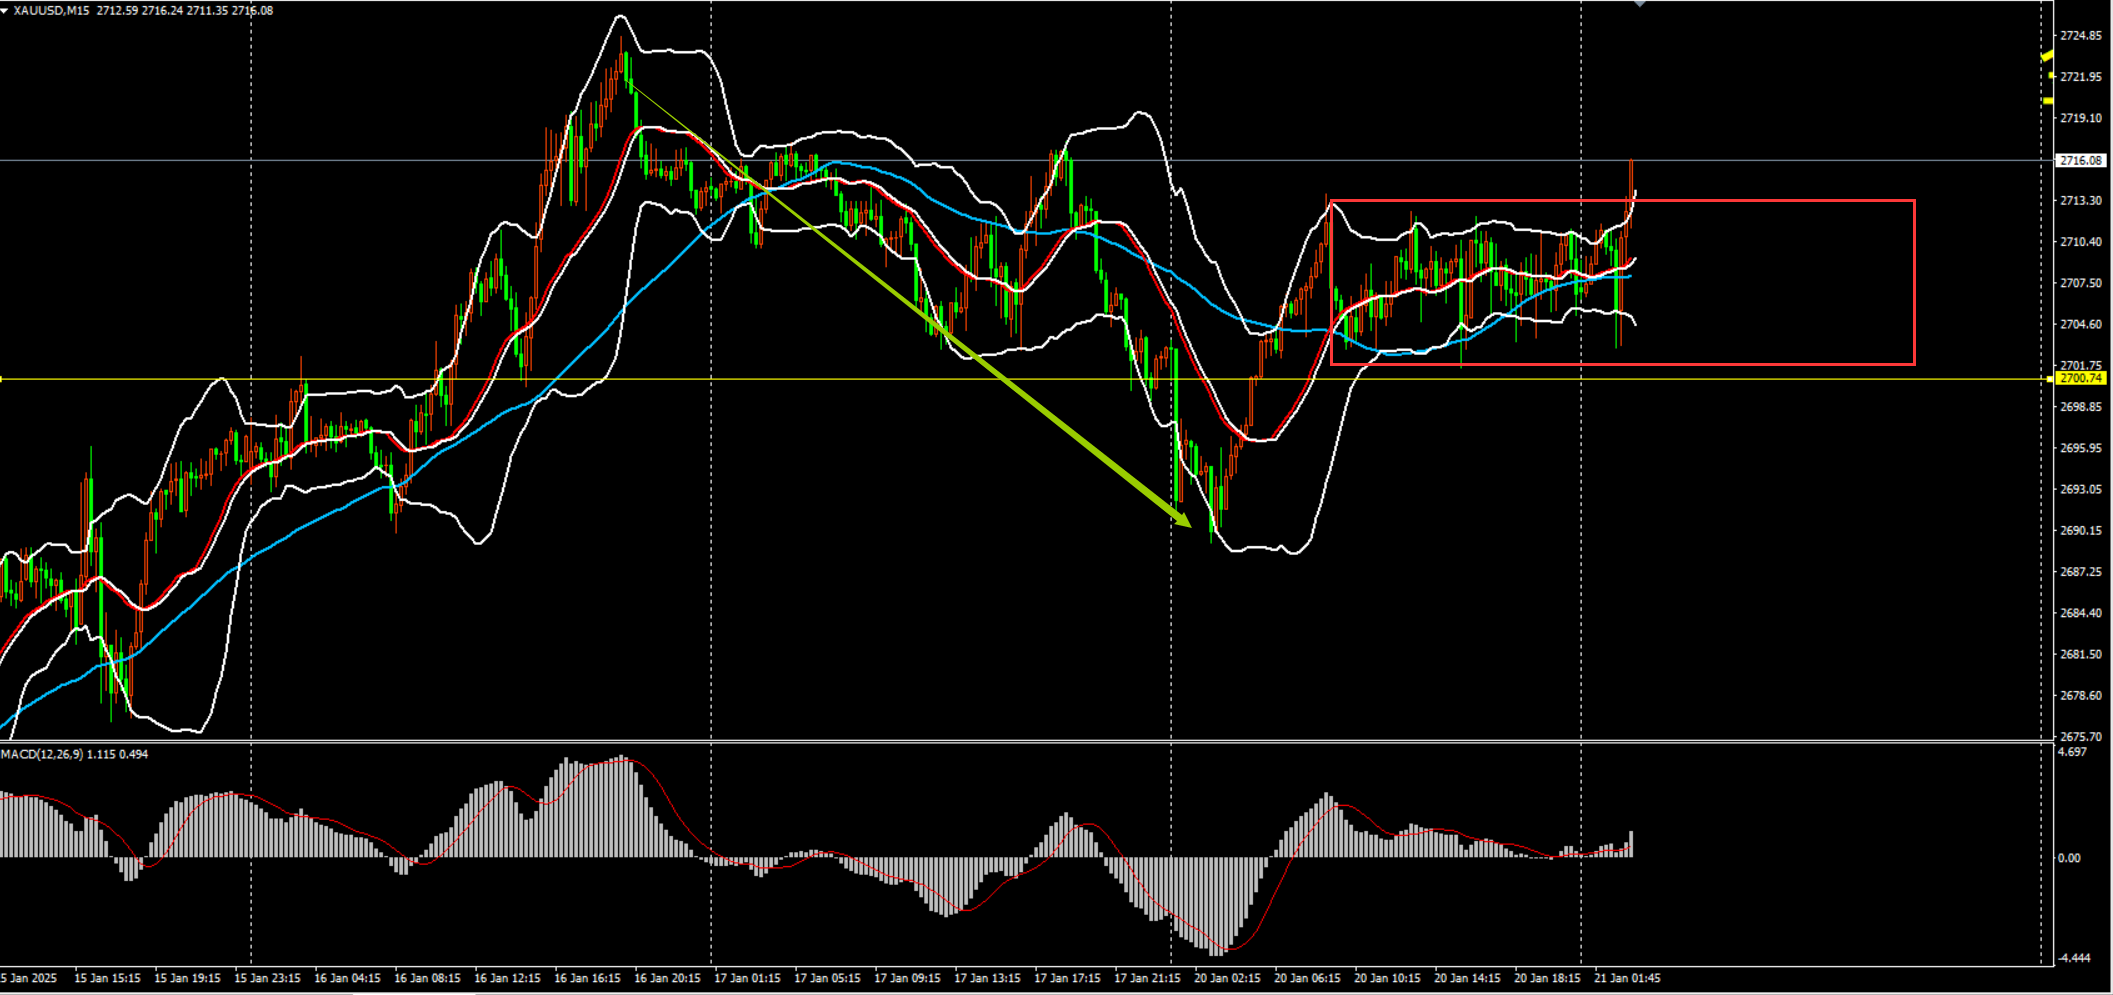Click price scale value 2695.95
The width and height of the screenshot is (2113, 995).
coord(2080,448)
